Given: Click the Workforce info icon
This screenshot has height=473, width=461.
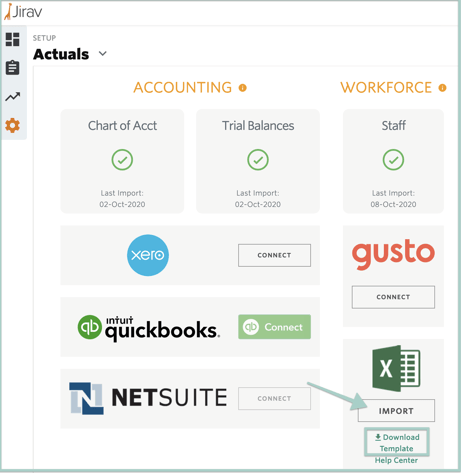Looking at the screenshot, I should tap(442, 88).
